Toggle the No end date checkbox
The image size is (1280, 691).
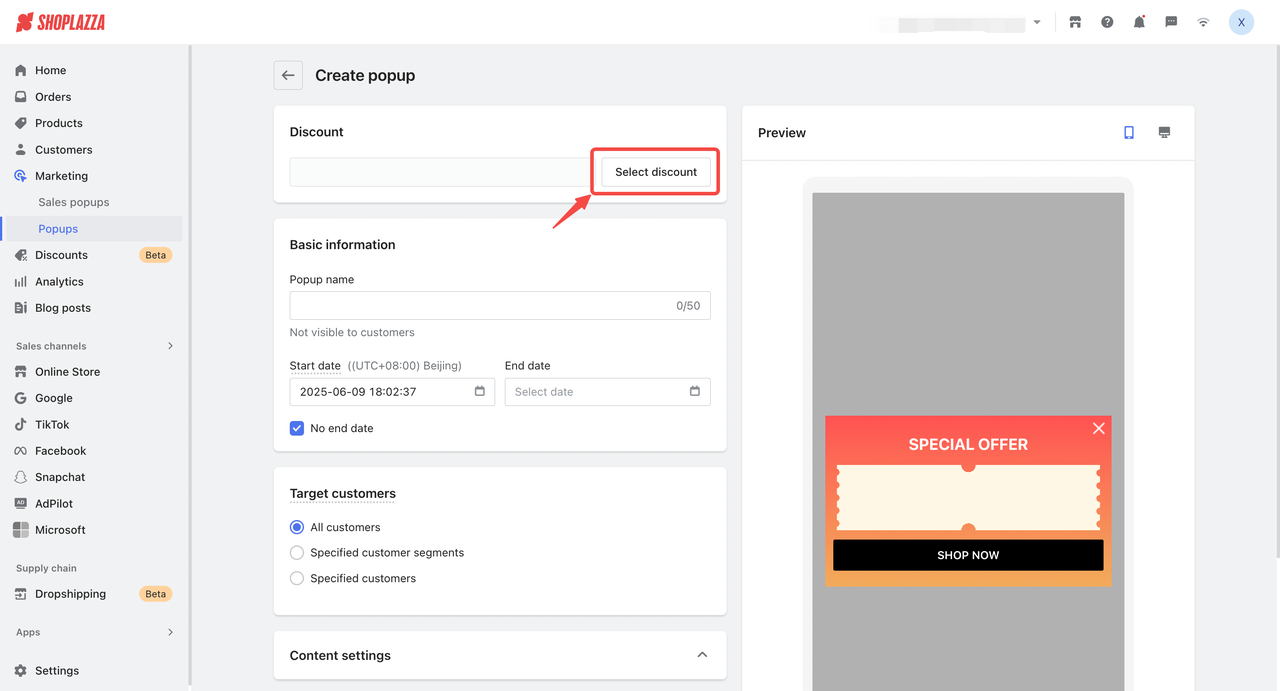click(297, 428)
